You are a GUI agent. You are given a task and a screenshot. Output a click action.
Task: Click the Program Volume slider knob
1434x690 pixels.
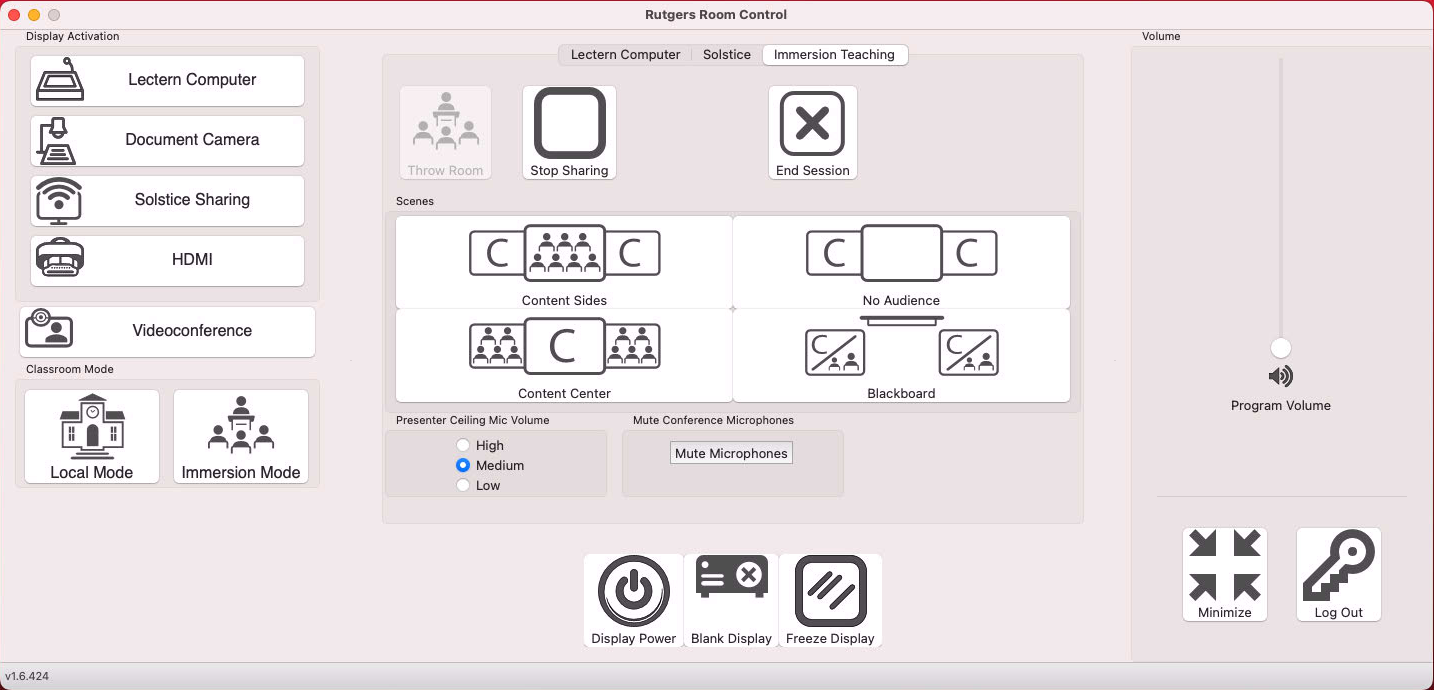click(1280, 348)
